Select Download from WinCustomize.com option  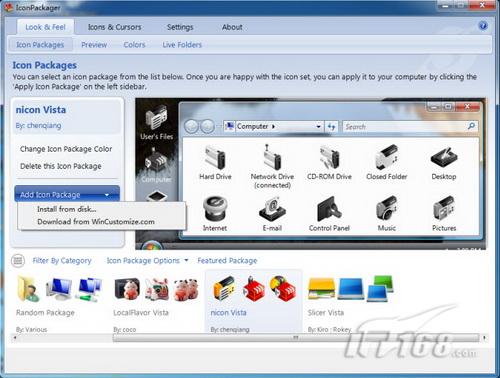[x=96, y=222]
